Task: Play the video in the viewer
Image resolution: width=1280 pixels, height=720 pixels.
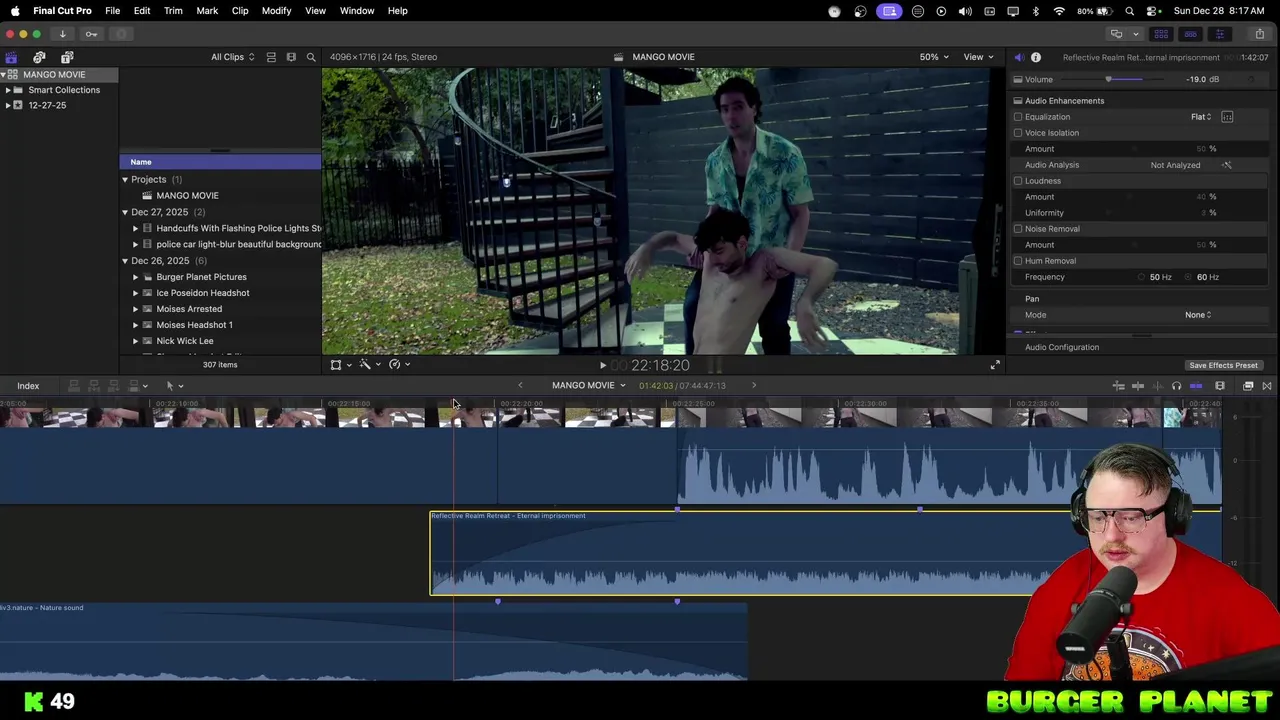Action: tap(603, 366)
